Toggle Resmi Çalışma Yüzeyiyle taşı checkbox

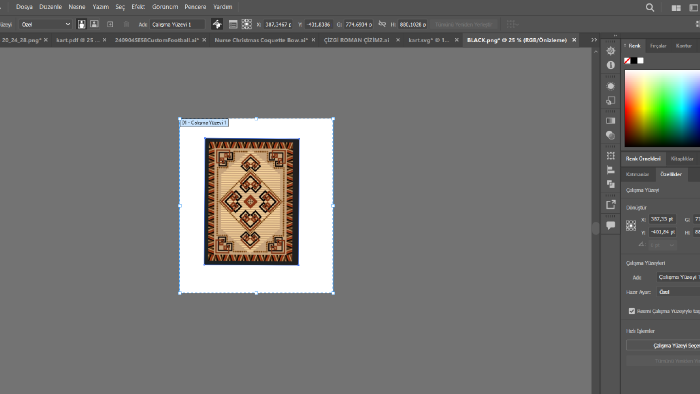pyautogui.click(x=632, y=311)
